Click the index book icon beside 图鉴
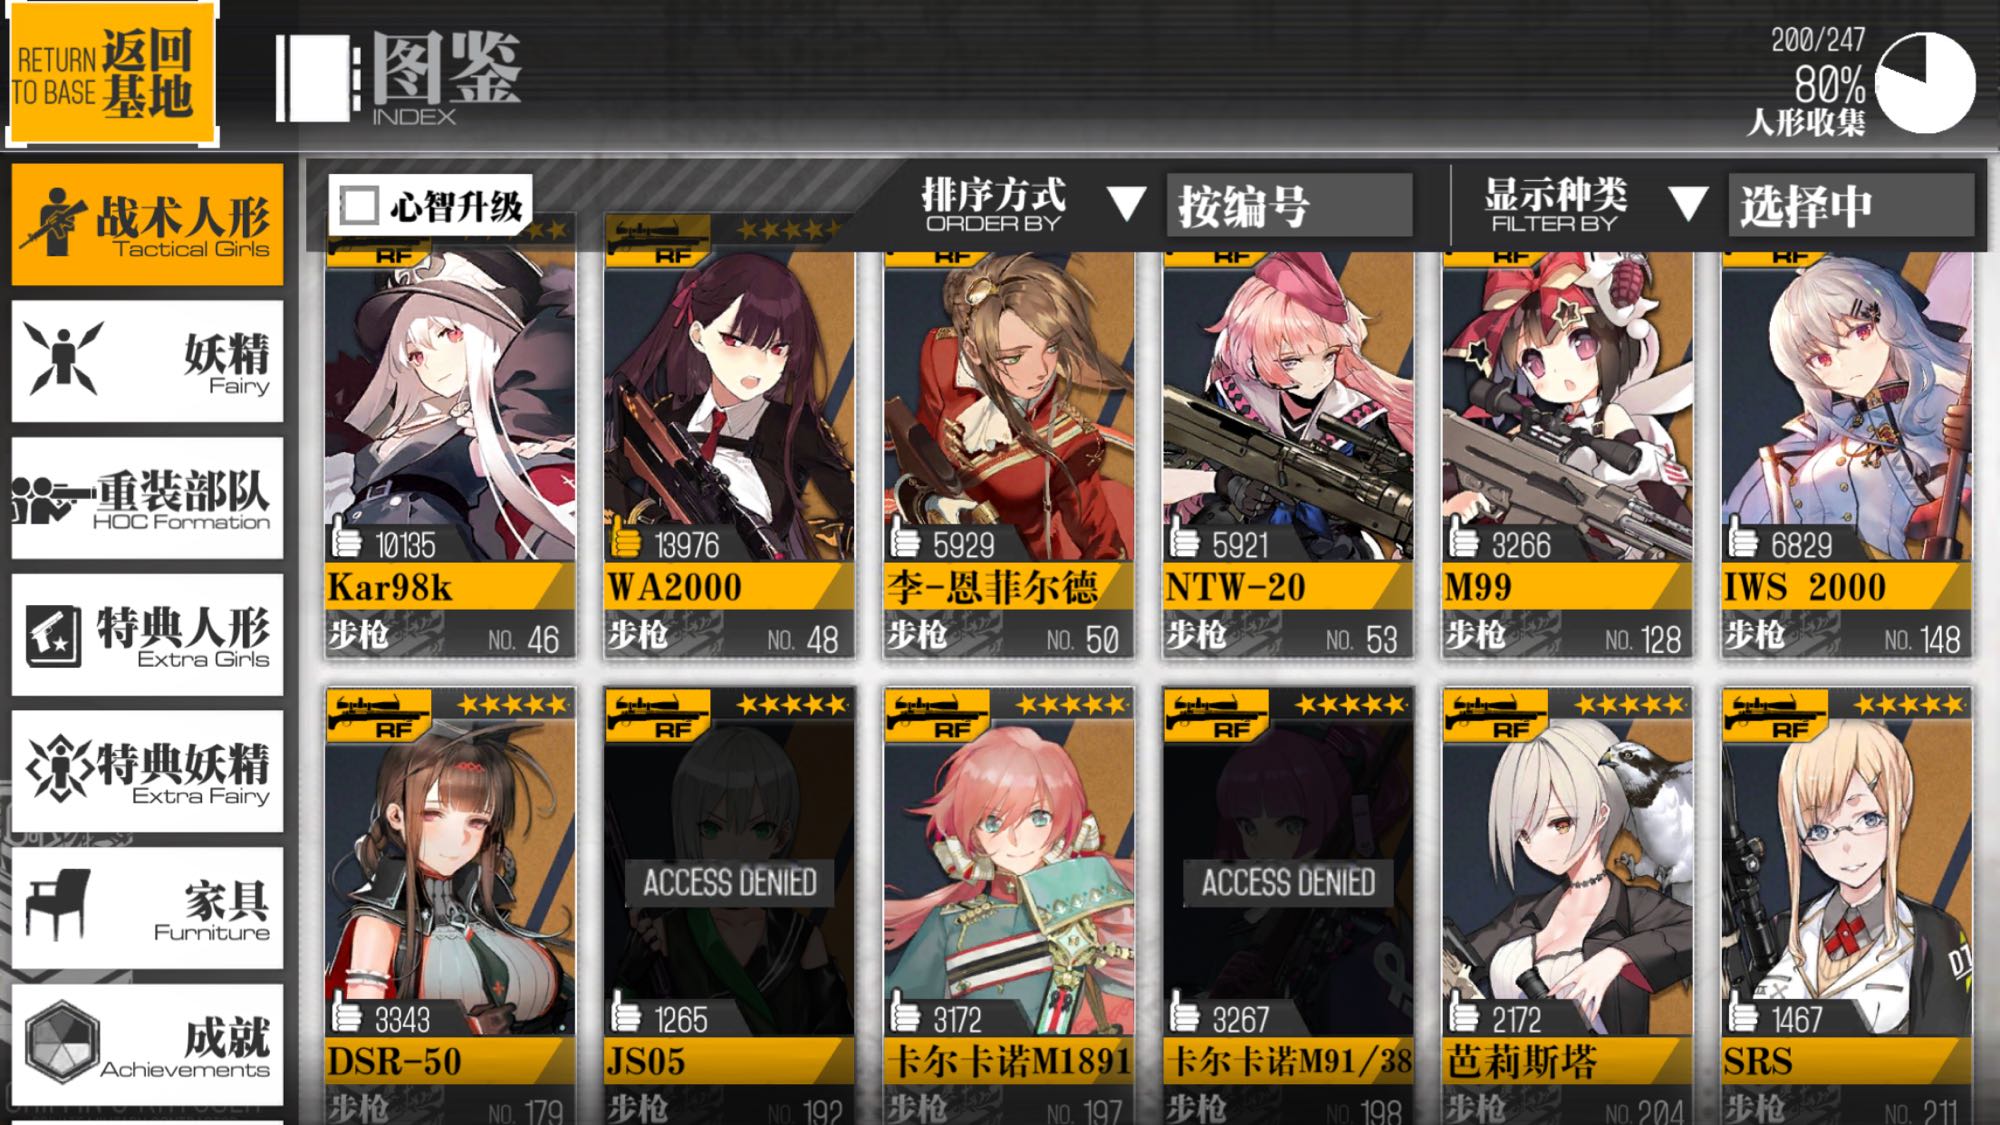 click(x=318, y=78)
